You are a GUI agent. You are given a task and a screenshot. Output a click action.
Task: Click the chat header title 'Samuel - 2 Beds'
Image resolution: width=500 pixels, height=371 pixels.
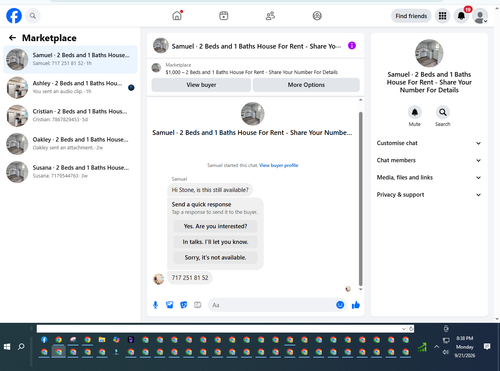(256, 46)
